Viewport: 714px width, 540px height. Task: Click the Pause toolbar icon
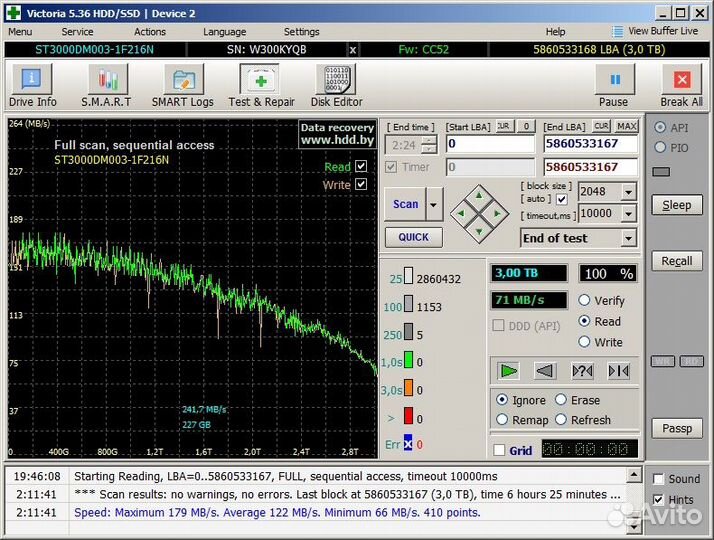click(614, 86)
